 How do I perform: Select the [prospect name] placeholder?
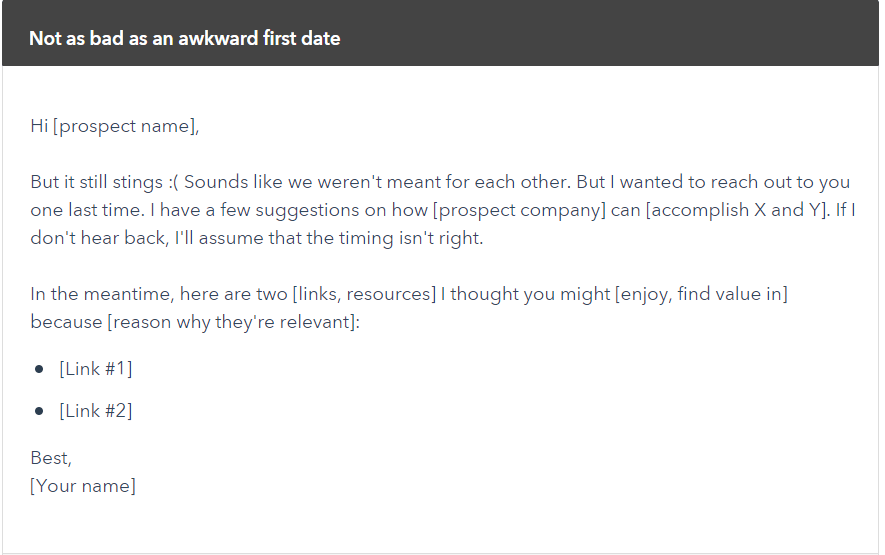(x=124, y=126)
